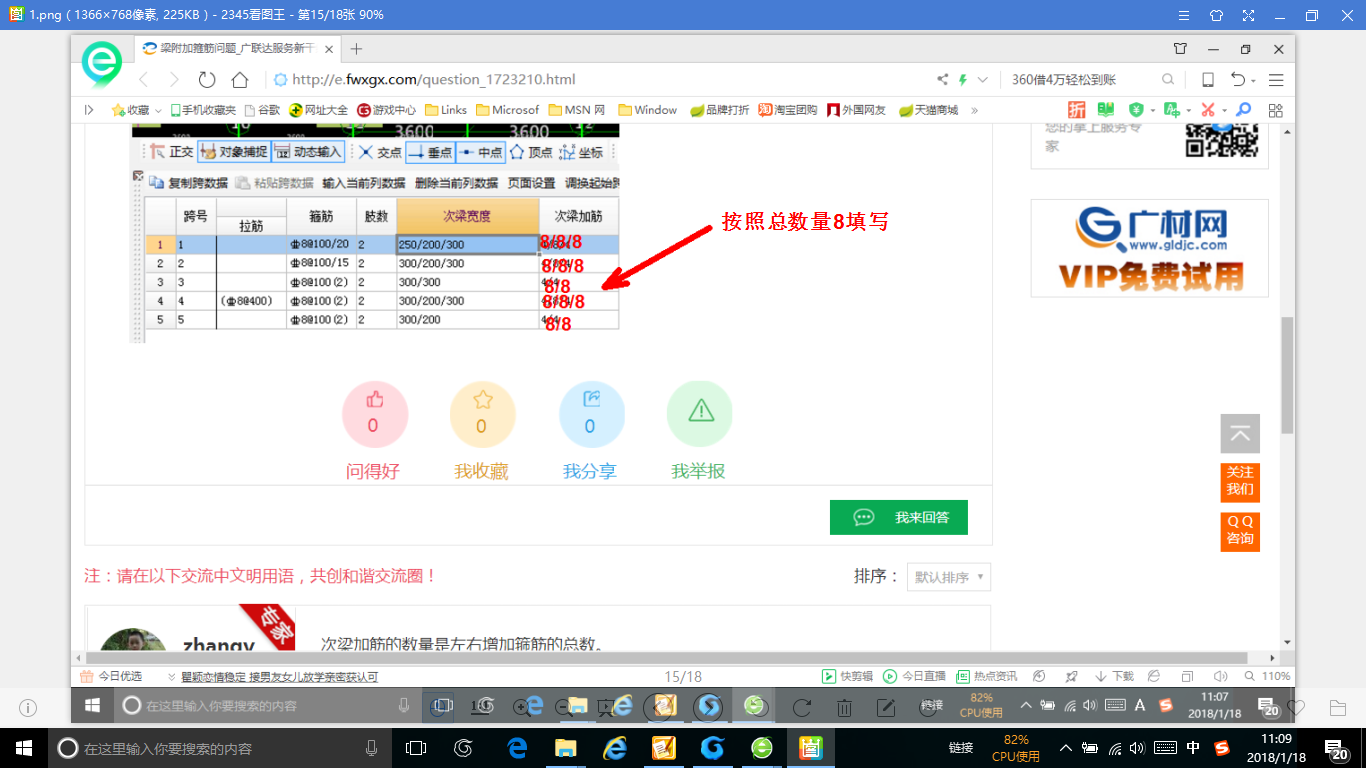This screenshot has height=768, width=1366.
Task: Open dropdown arrow beside ¥ shield icon
Action: tap(1152, 111)
